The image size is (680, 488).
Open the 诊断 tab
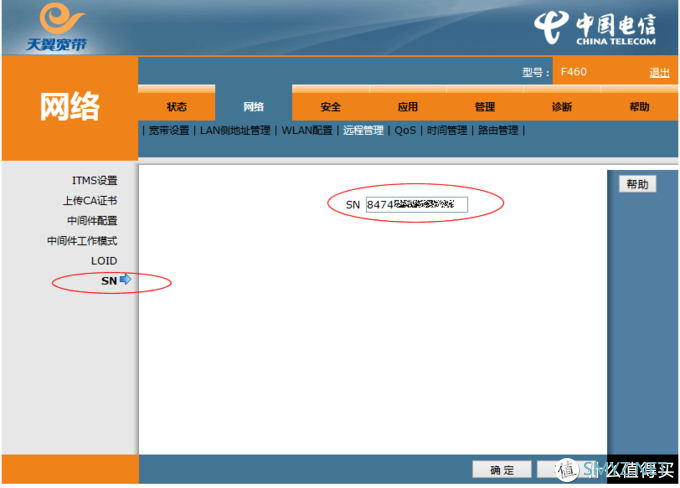pos(562,107)
